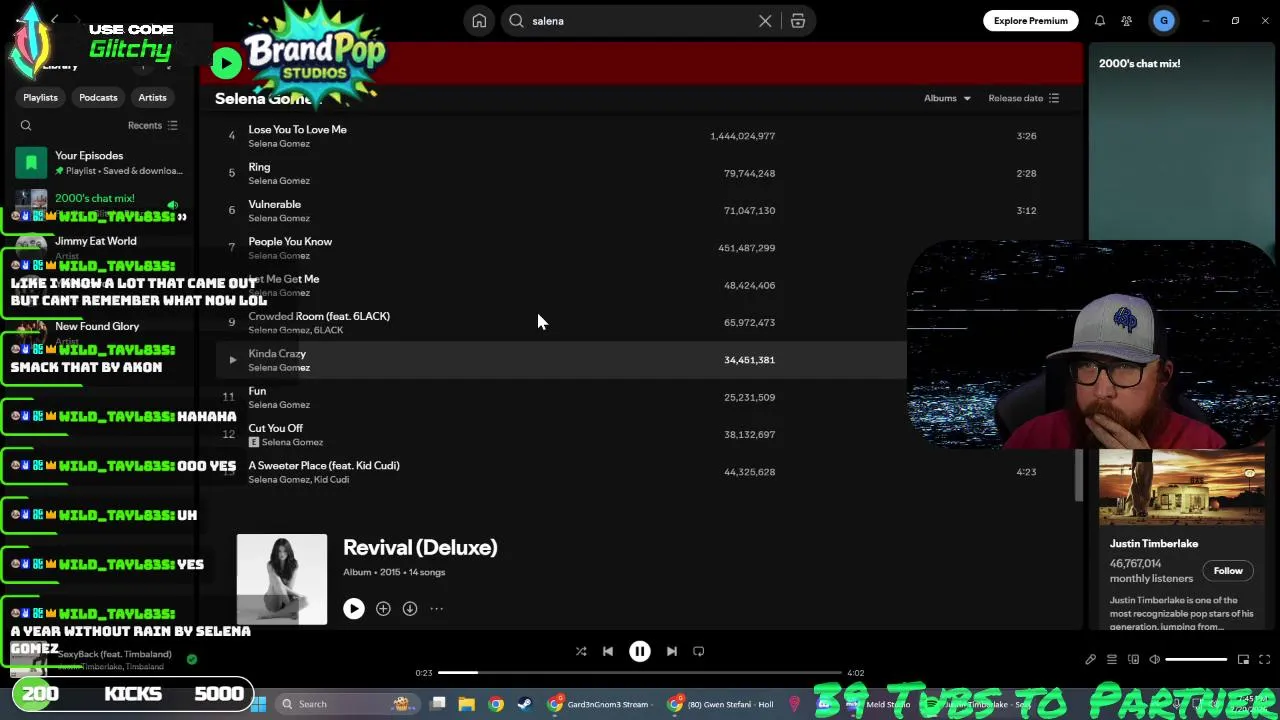Open the Friend Activity icon

pyautogui.click(x=1126, y=21)
